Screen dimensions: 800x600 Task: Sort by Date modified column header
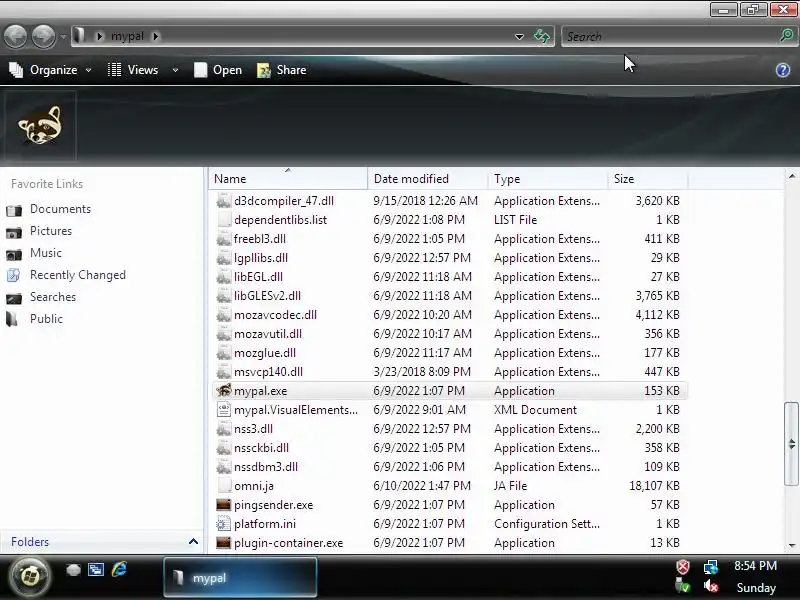[x=427, y=179]
